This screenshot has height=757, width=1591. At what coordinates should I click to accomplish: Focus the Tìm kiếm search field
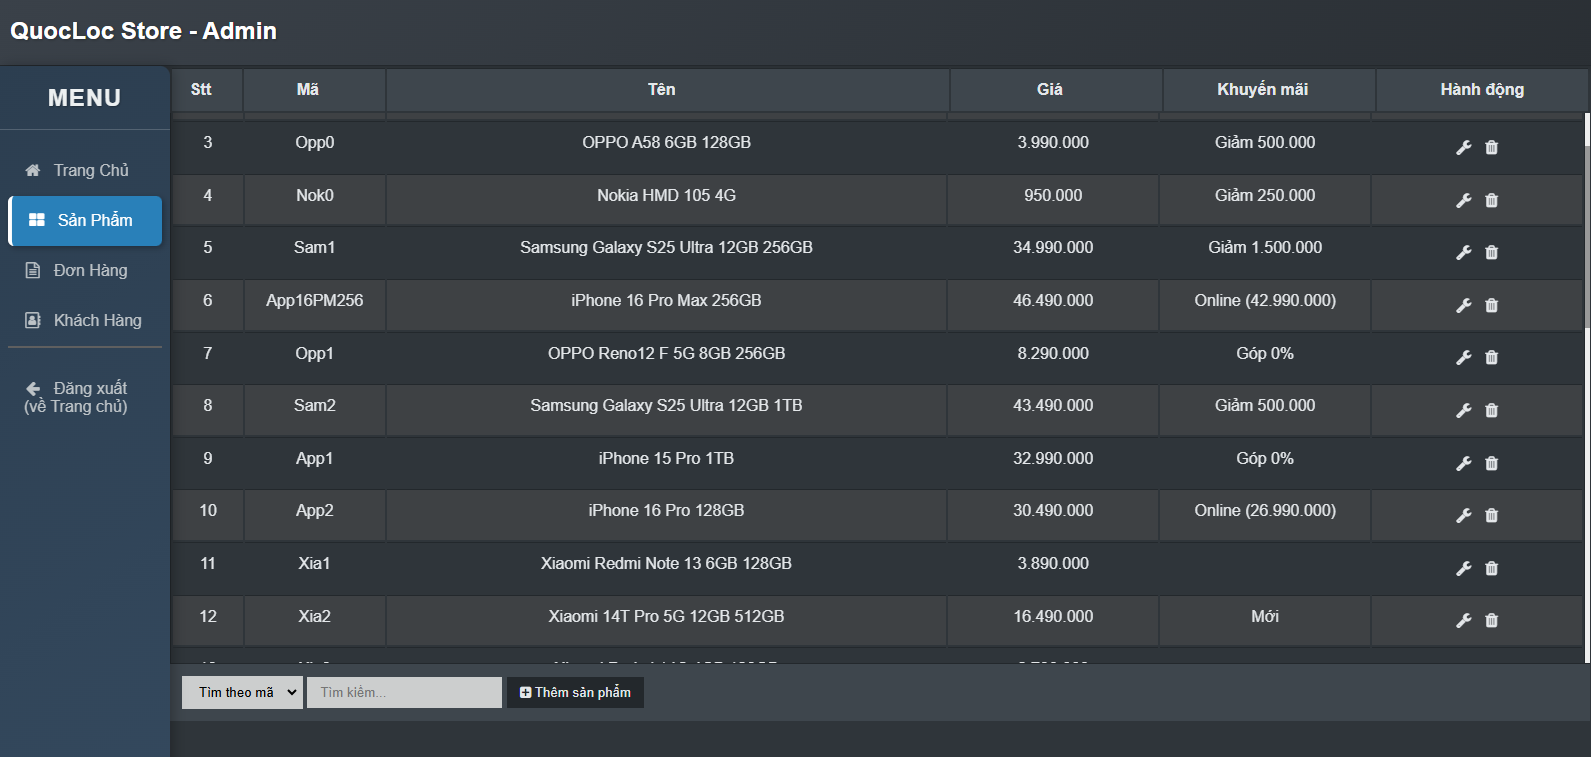[404, 692]
